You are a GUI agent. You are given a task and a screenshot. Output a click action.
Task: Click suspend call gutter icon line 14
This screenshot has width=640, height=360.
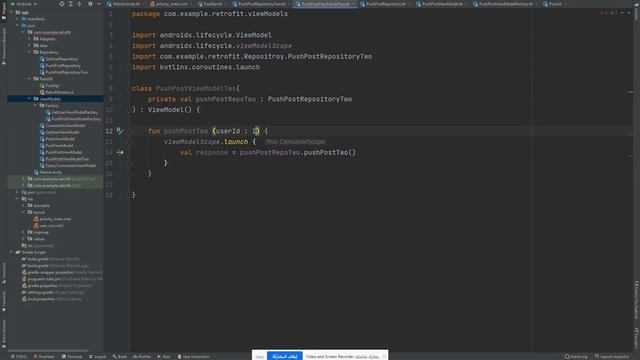(x=120, y=152)
